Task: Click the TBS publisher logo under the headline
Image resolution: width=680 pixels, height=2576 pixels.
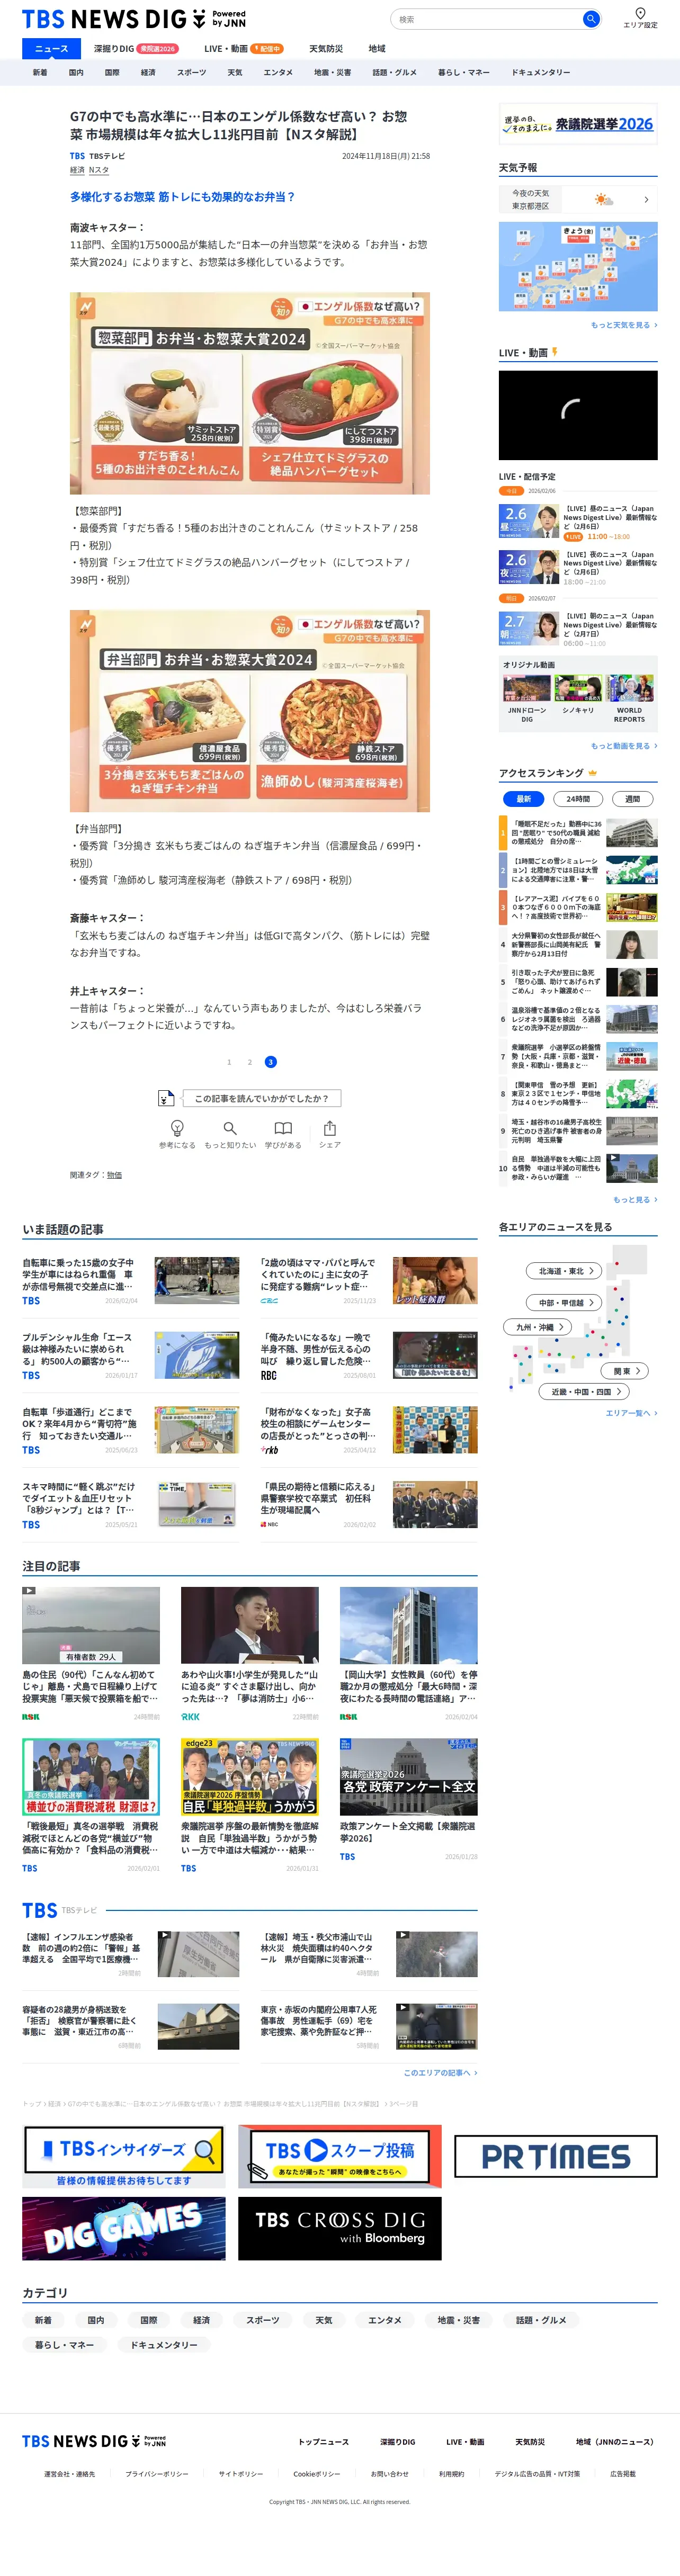Action: [77, 156]
